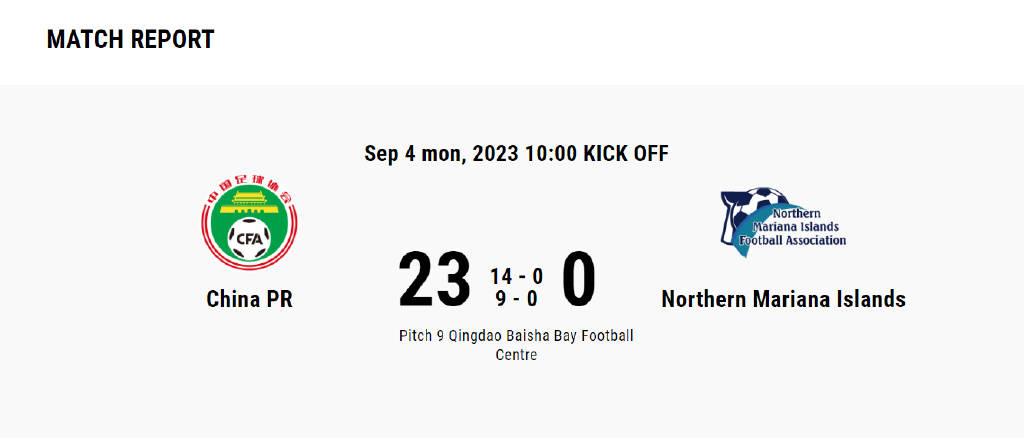Click the Northern Mariana Islands Football Association logo
The width and height of the screenshot is (1024, 438).
click(x=783, y=222)
